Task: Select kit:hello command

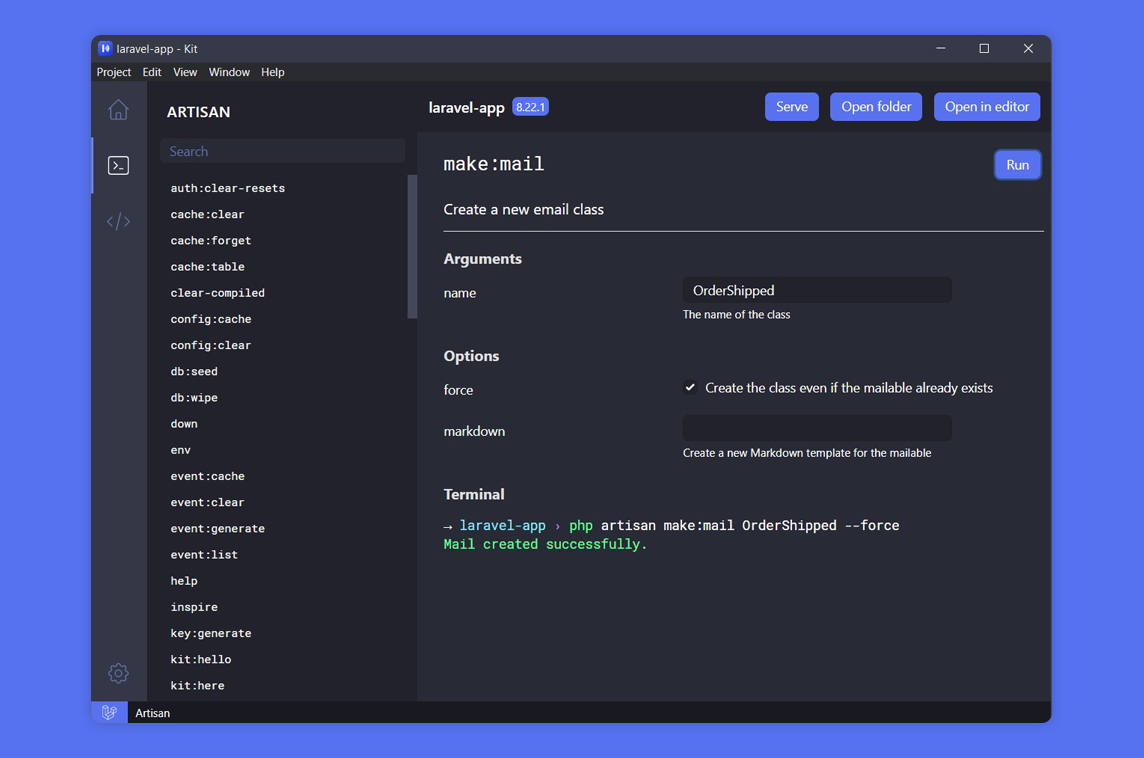Action: click(201, 660)
